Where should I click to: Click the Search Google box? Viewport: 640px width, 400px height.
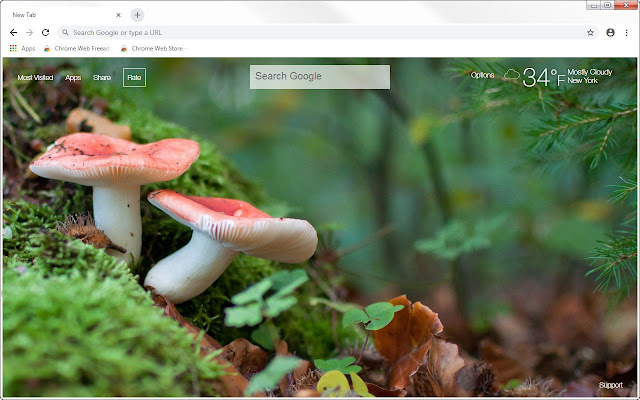tap(320, 77)
